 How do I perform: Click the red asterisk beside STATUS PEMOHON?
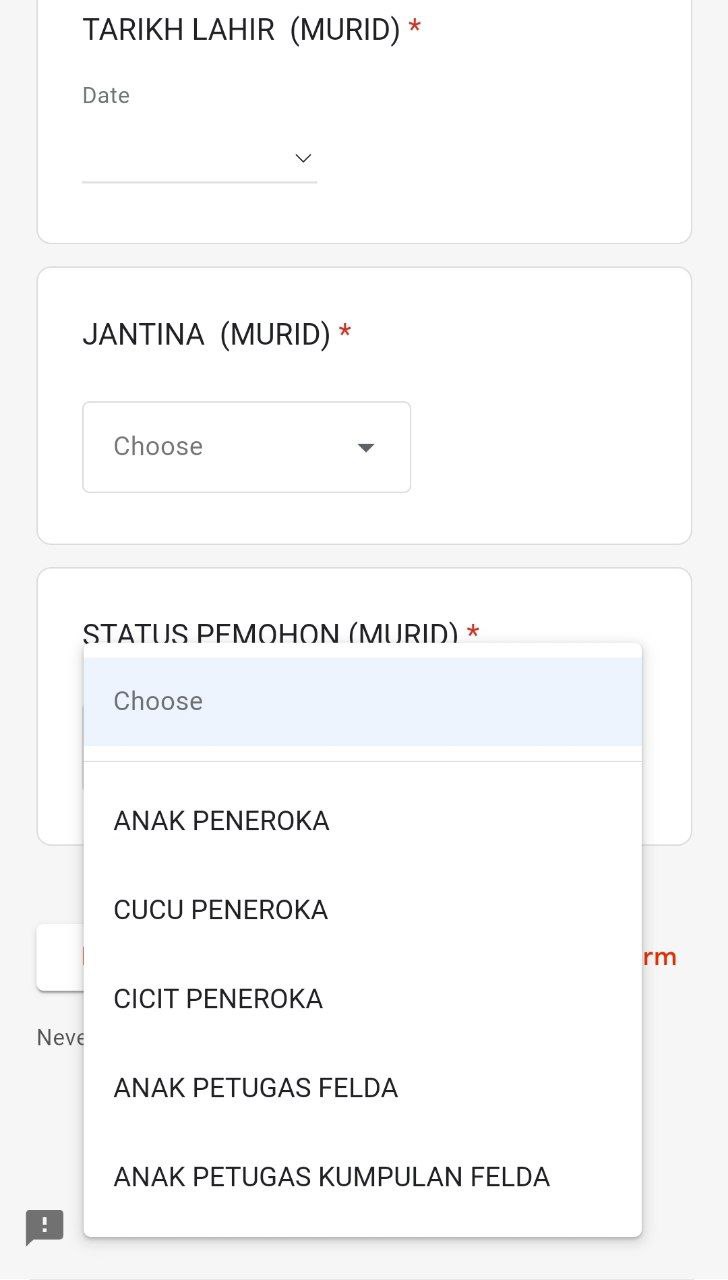point(473,632)
